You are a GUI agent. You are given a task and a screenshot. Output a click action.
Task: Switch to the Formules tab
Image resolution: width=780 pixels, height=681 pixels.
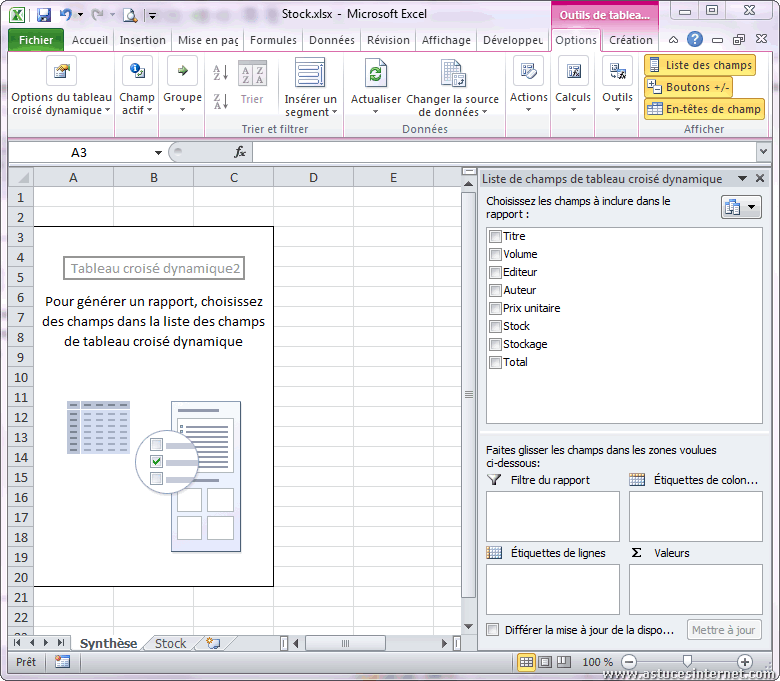[273, 40]
